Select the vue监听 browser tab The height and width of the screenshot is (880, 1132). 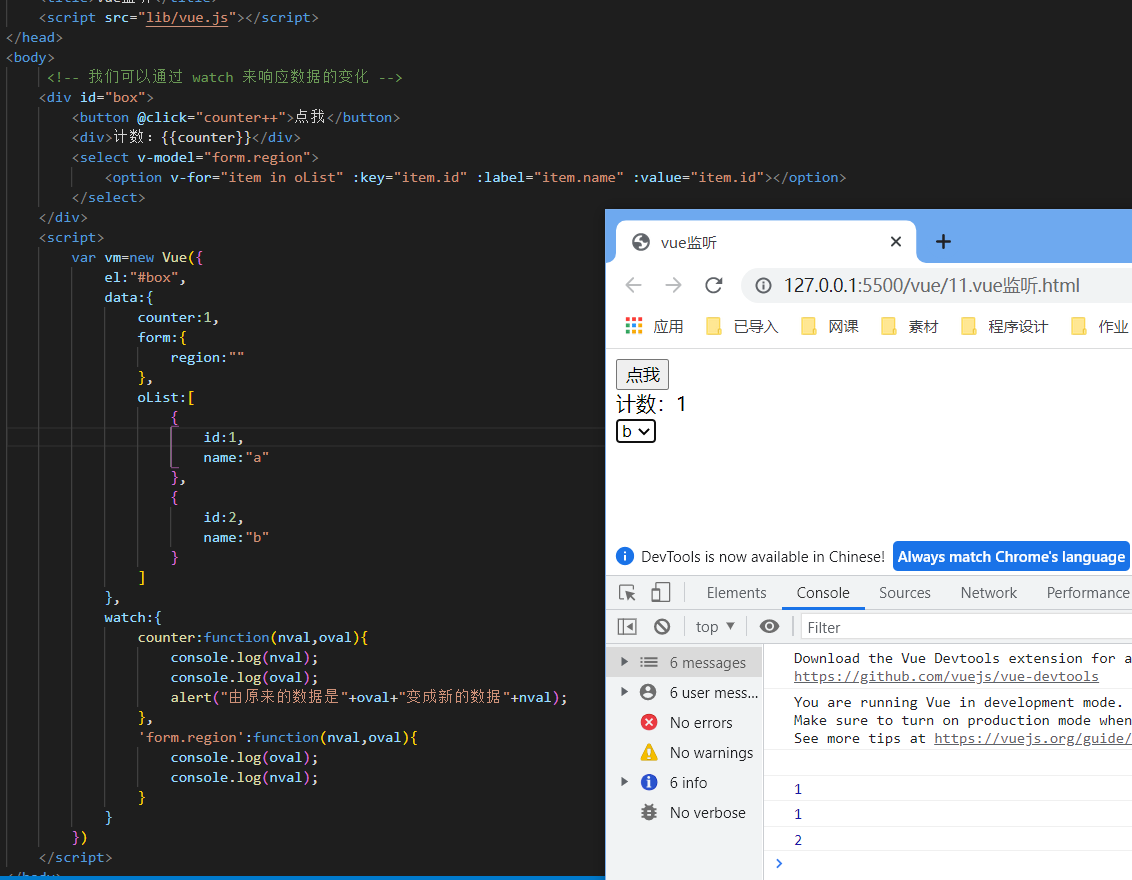tap(765, 242)
